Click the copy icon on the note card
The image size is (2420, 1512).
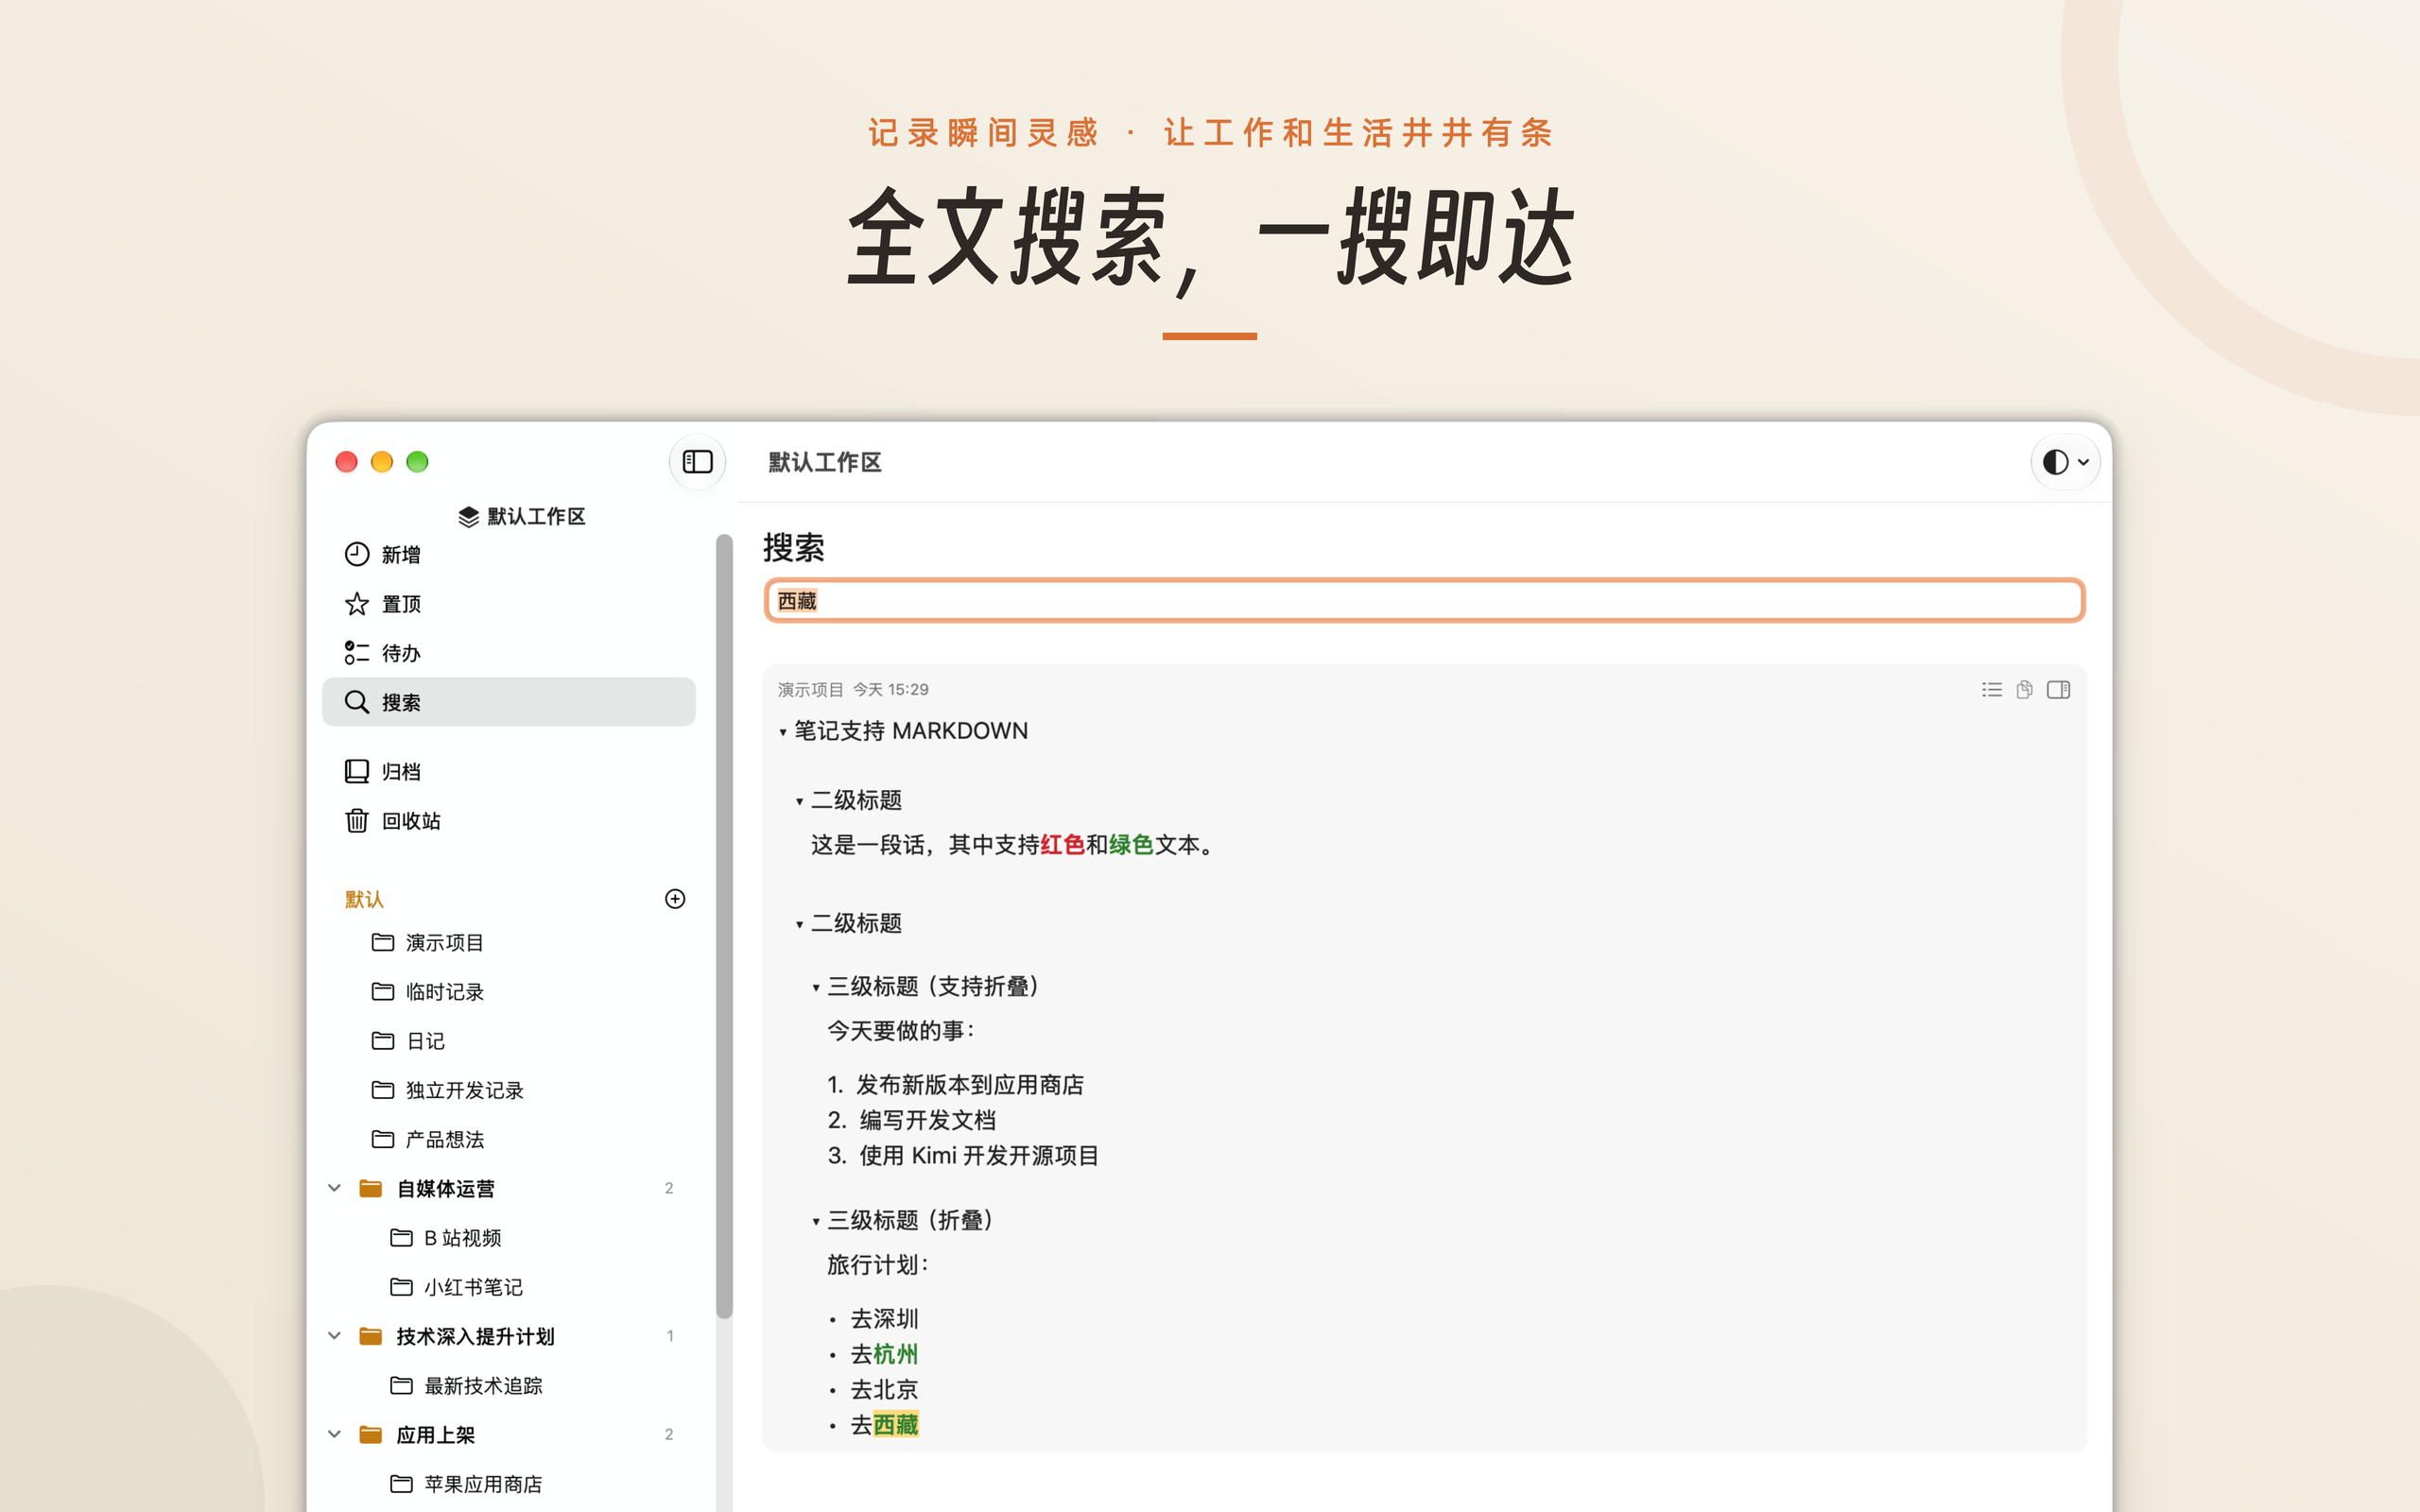(x=2024, y=689)
